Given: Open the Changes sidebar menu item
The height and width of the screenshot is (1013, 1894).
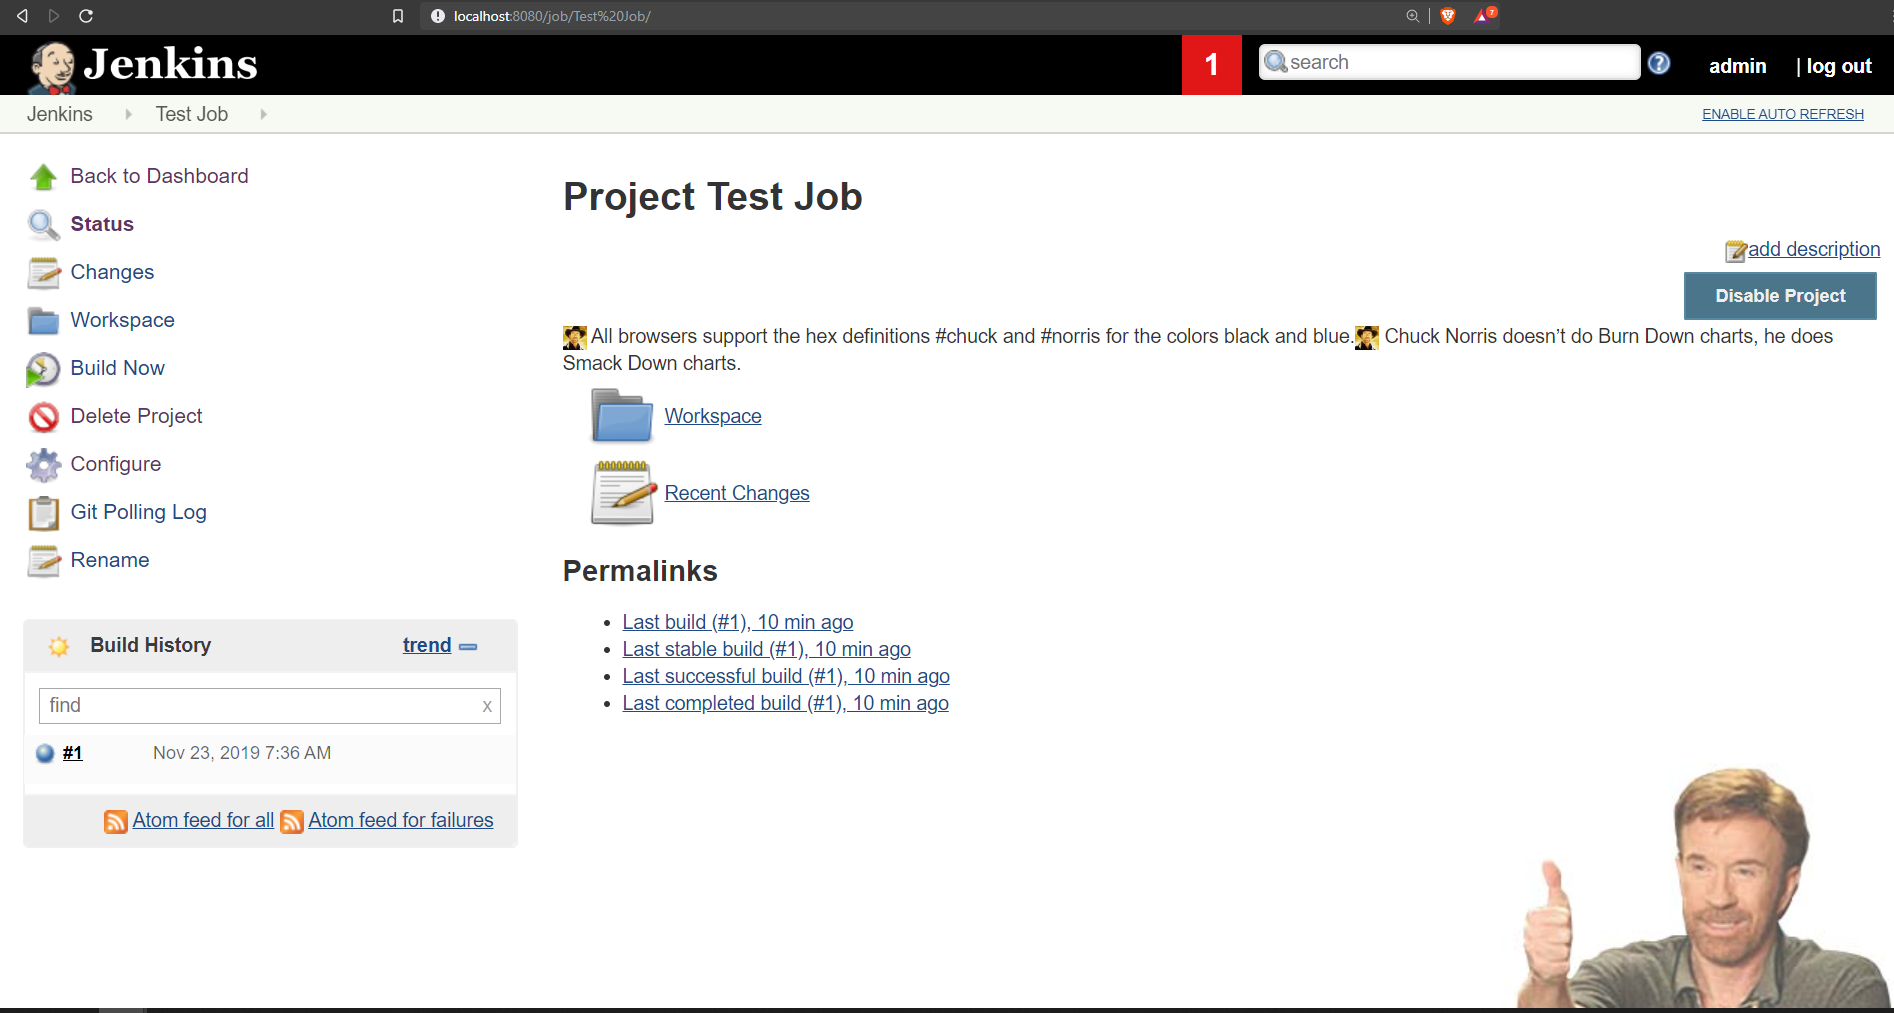Looking at the screenshot, I should pyautogui.click(x=112, y=272).
